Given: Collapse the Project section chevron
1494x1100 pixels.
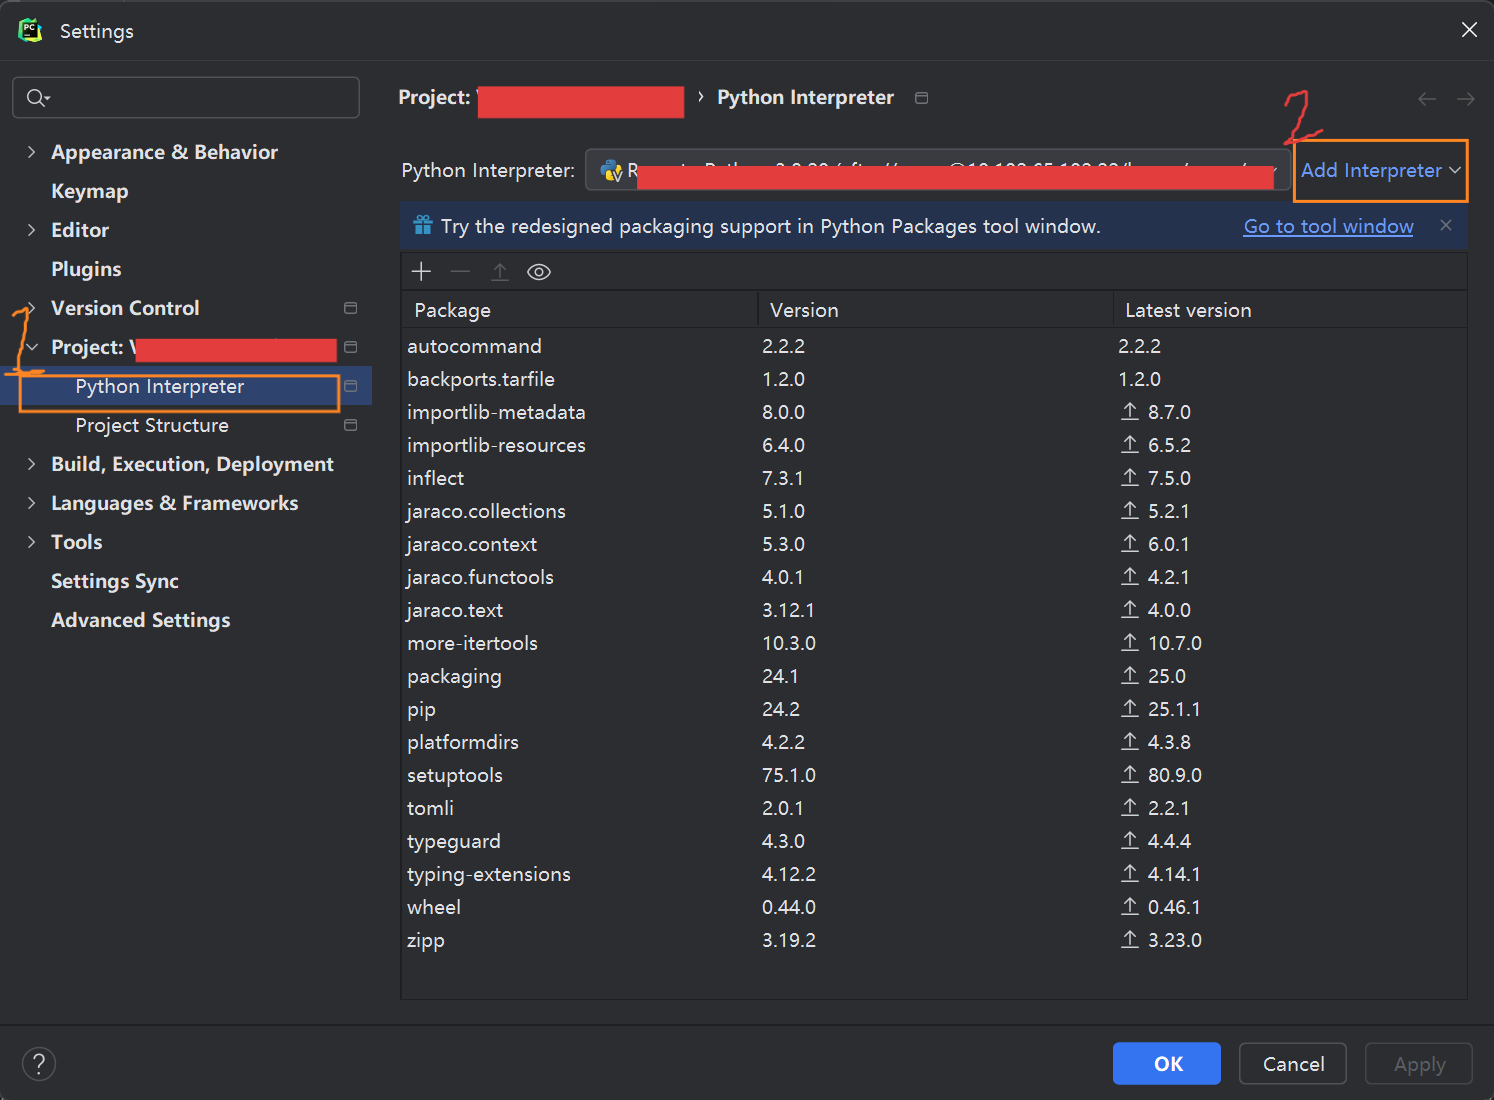Looking at the screenshot, I should [31, 347].
